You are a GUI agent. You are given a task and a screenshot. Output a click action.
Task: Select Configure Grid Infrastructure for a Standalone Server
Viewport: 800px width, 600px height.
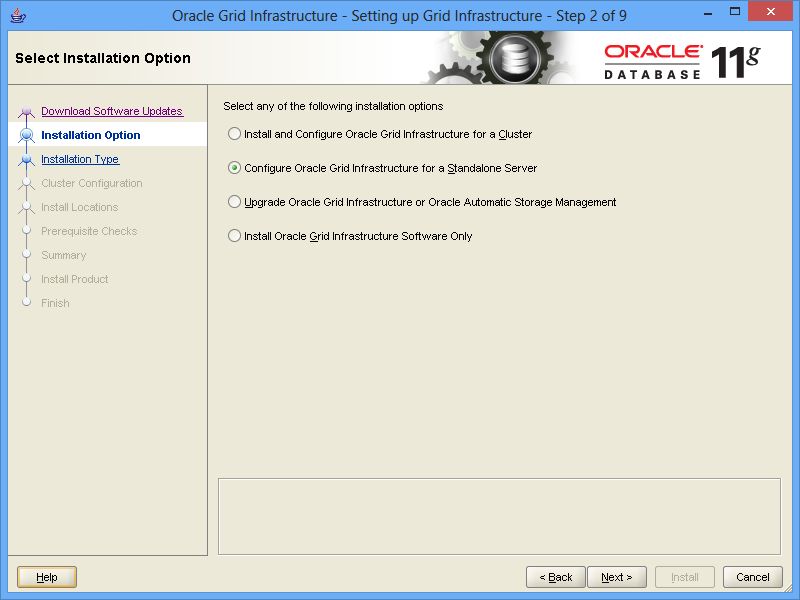pos(233,168)
